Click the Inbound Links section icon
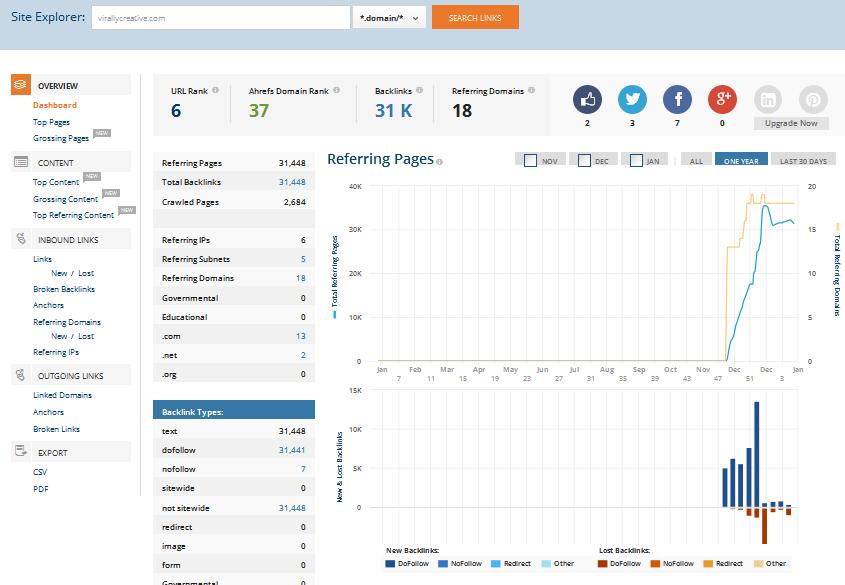This screenshot has width=845, height=585. pos(20,238)
